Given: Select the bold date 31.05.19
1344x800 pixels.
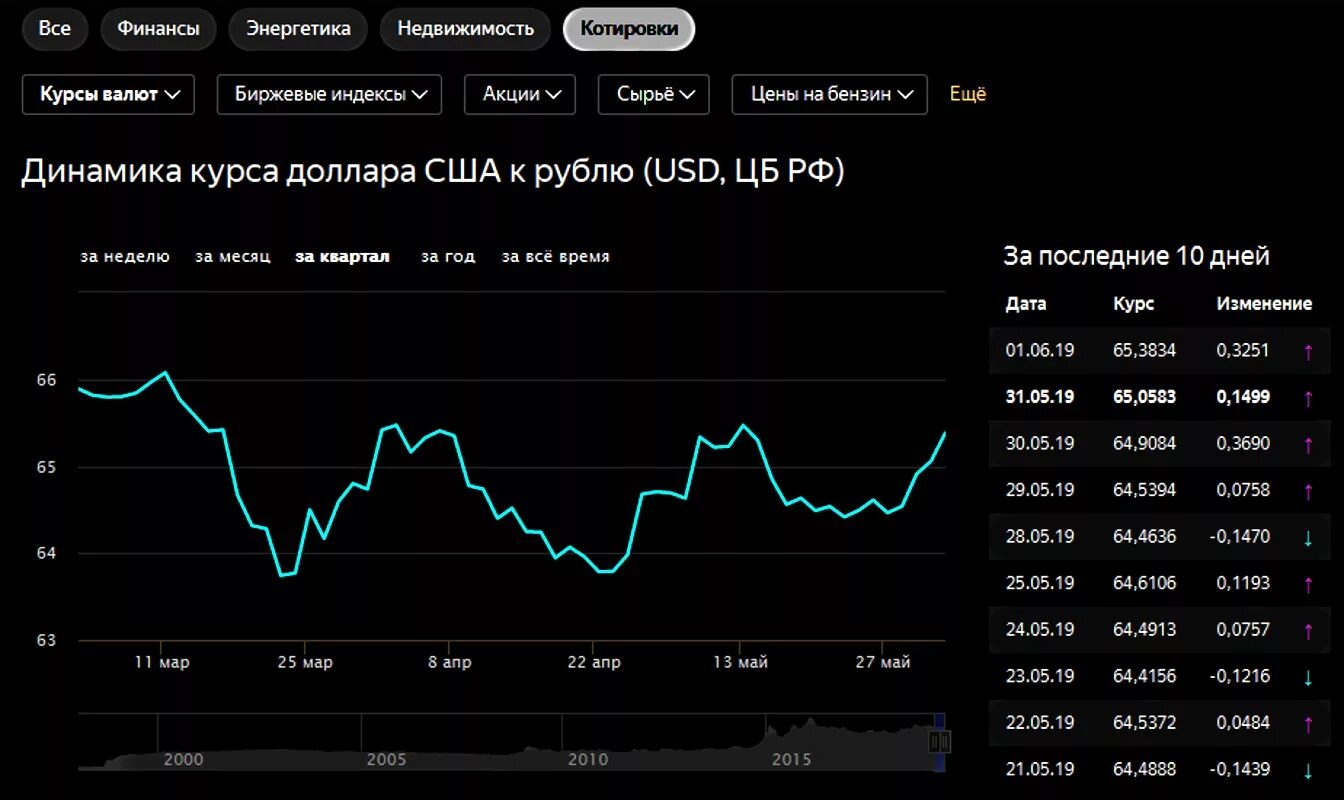Looking at the screenshot, I should point(1040,397).
